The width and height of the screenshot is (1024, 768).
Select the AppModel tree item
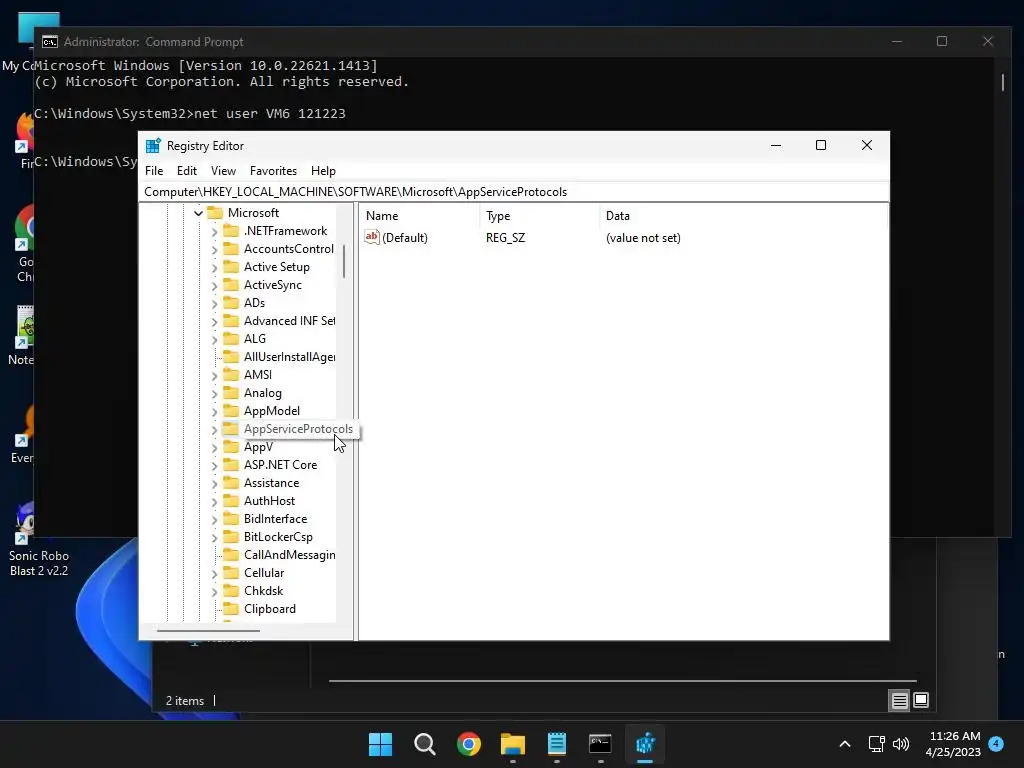click(x=272, y=411)
